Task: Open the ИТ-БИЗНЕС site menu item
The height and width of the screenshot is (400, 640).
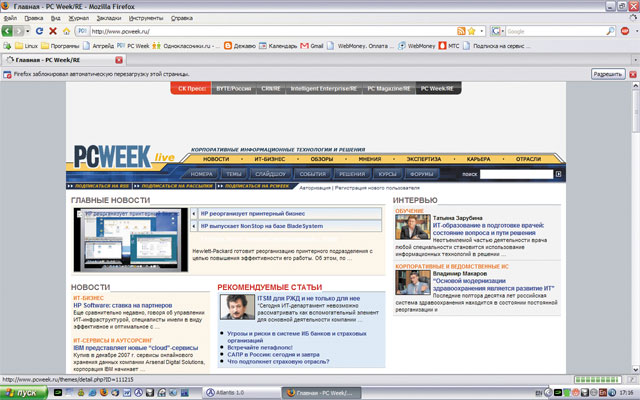Action: [x=270, y=159]
